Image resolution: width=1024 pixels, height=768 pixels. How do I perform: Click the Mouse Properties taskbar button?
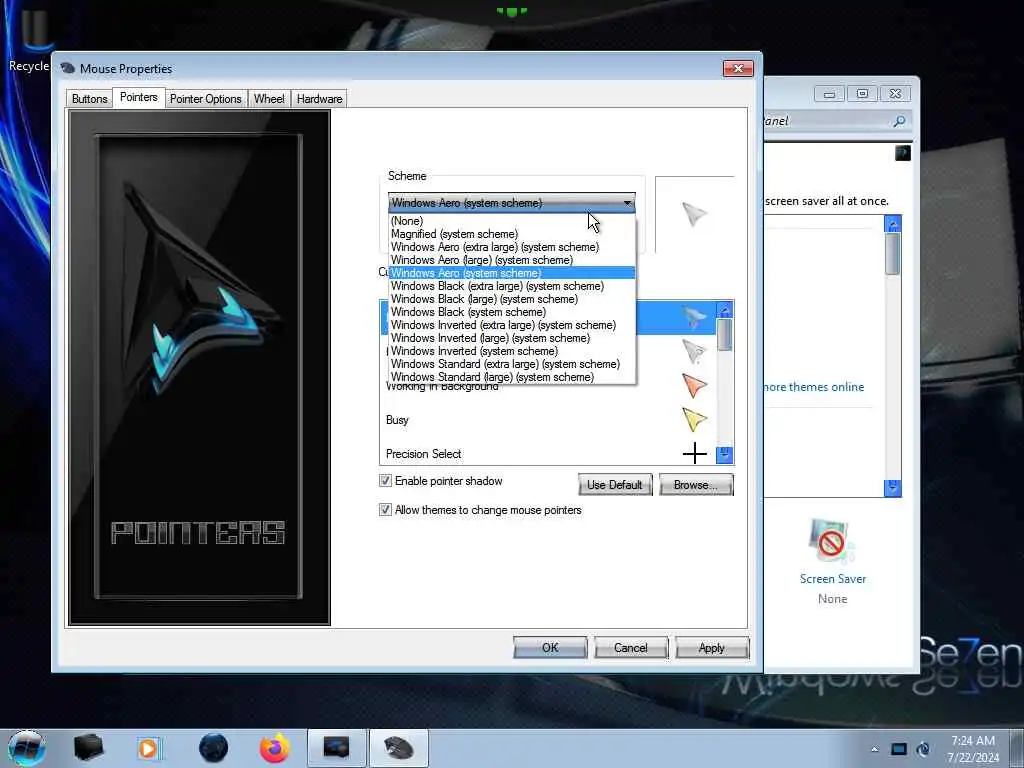click(399, 748)
